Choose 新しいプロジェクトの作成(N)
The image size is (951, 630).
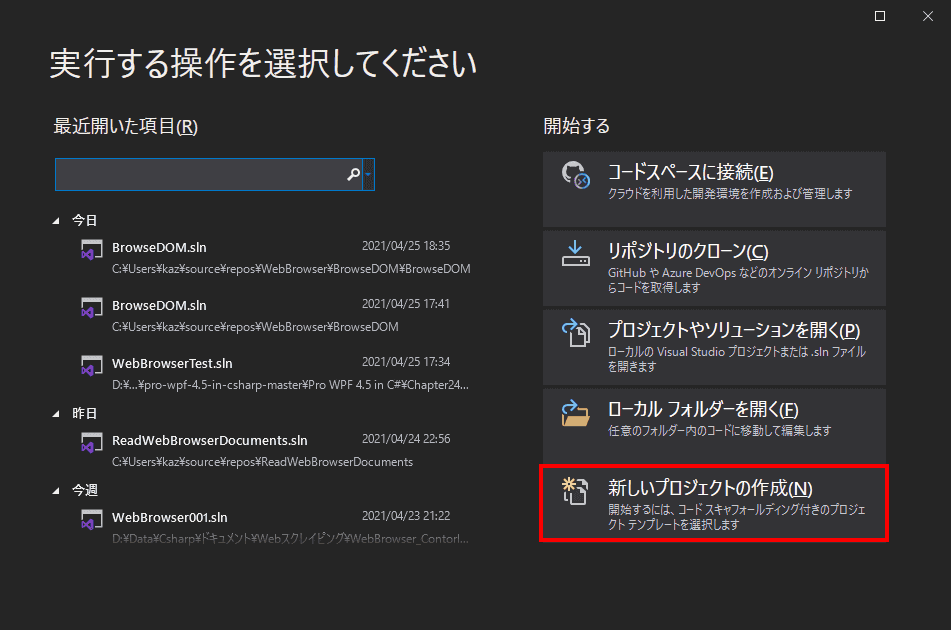(714, 503)
